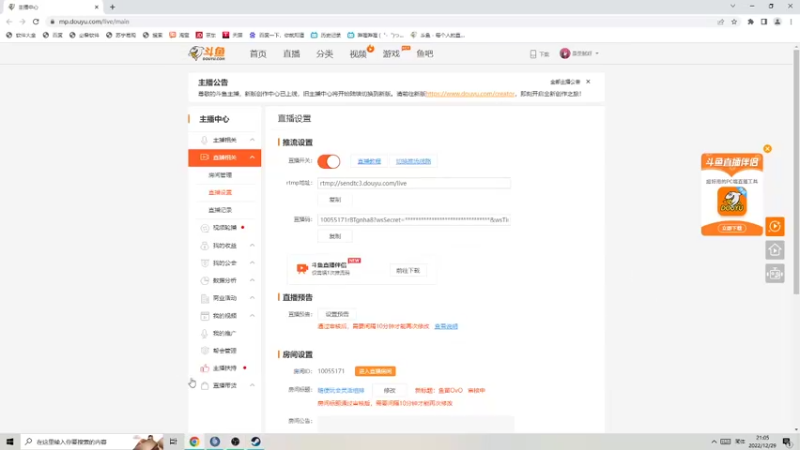Click the room announcement text area
The image size is (800, 450).
416,423
